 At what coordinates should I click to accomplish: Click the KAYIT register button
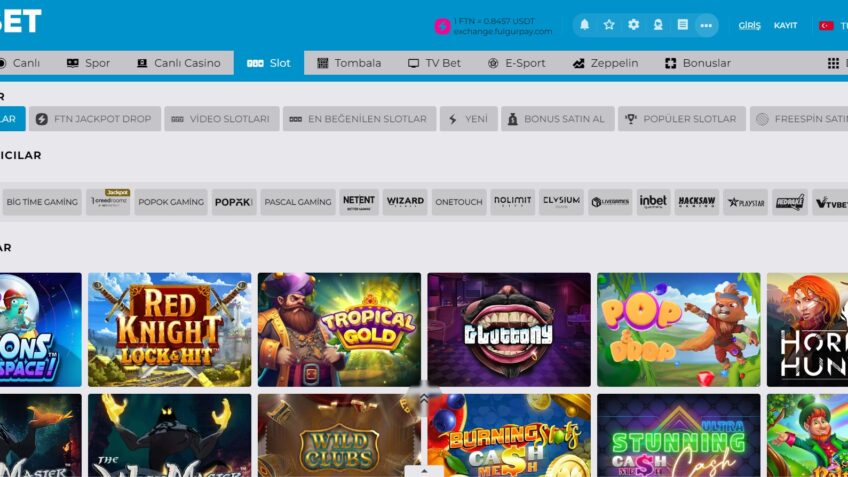point(785,25)
